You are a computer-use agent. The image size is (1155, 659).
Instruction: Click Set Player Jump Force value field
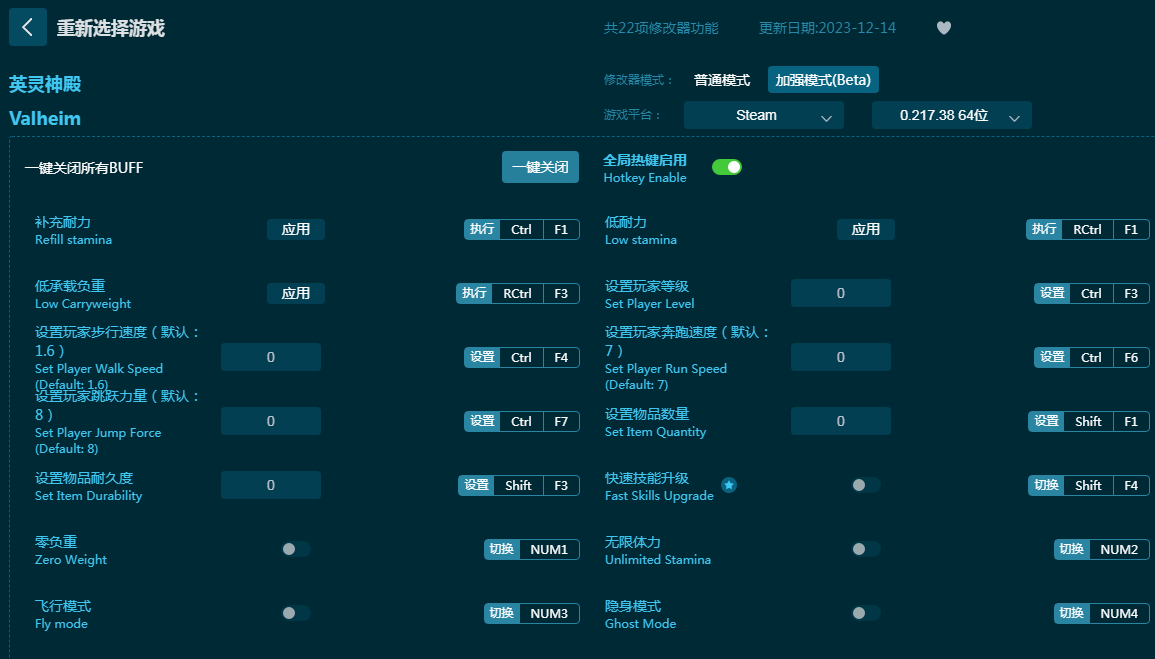click(x=270, y=421)
